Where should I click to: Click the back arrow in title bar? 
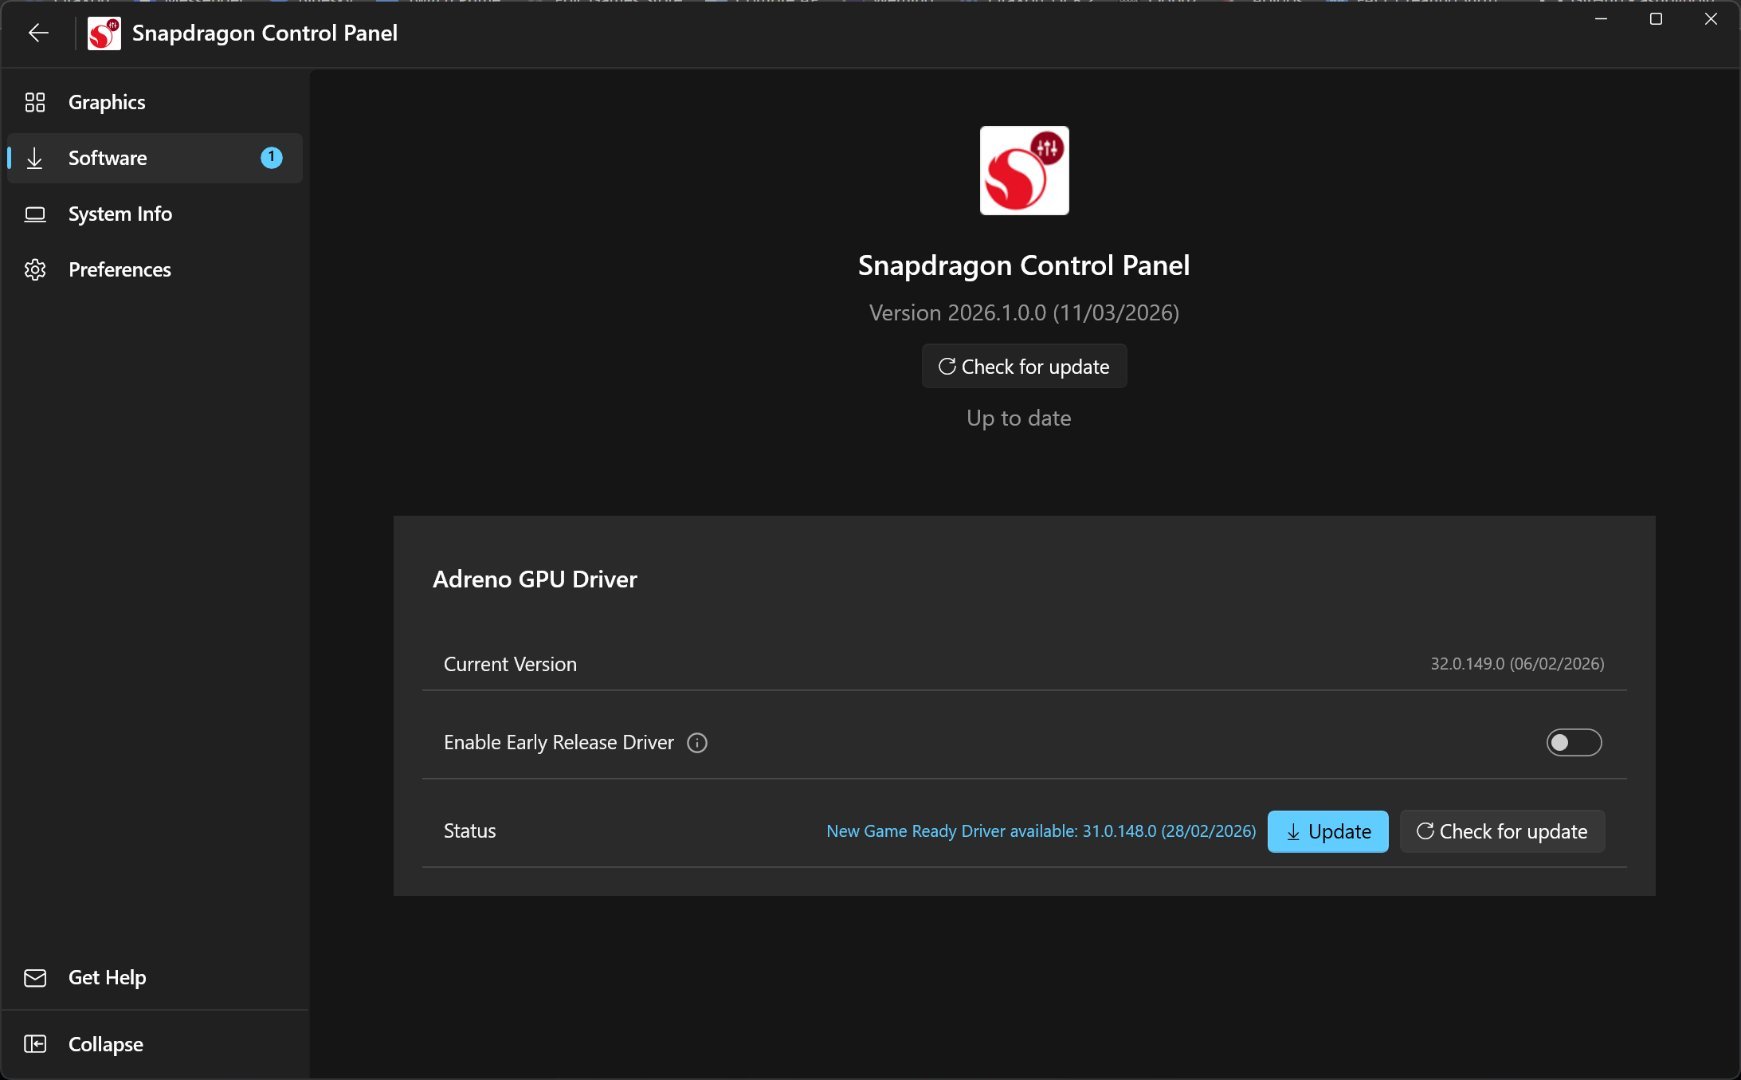38,33
